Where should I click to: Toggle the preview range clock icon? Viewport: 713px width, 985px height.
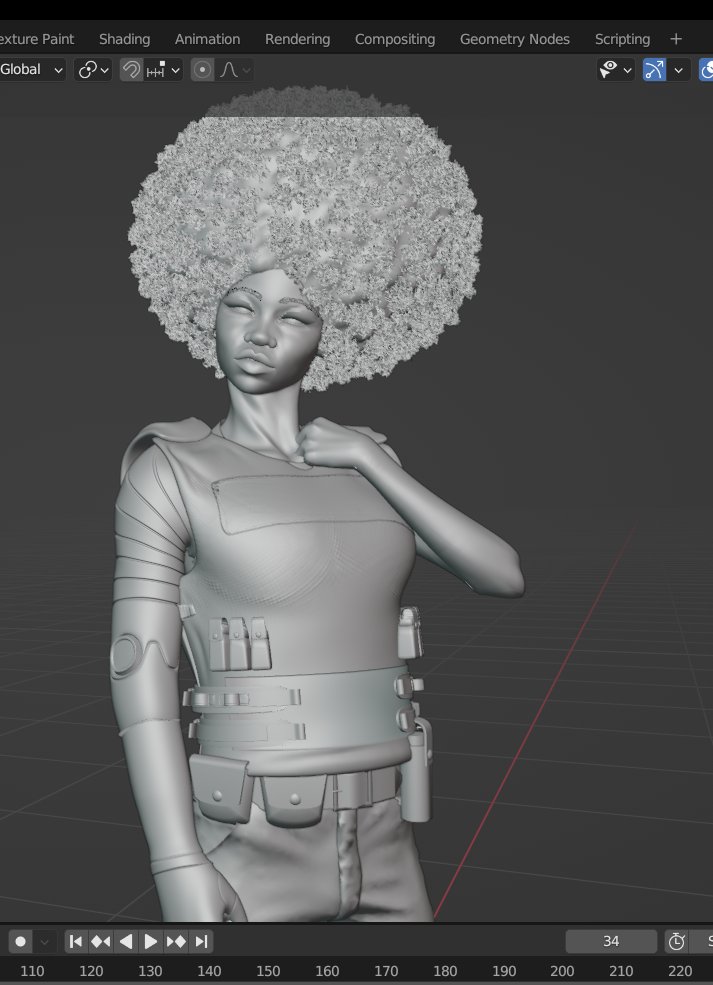click(x=677, y=941)
